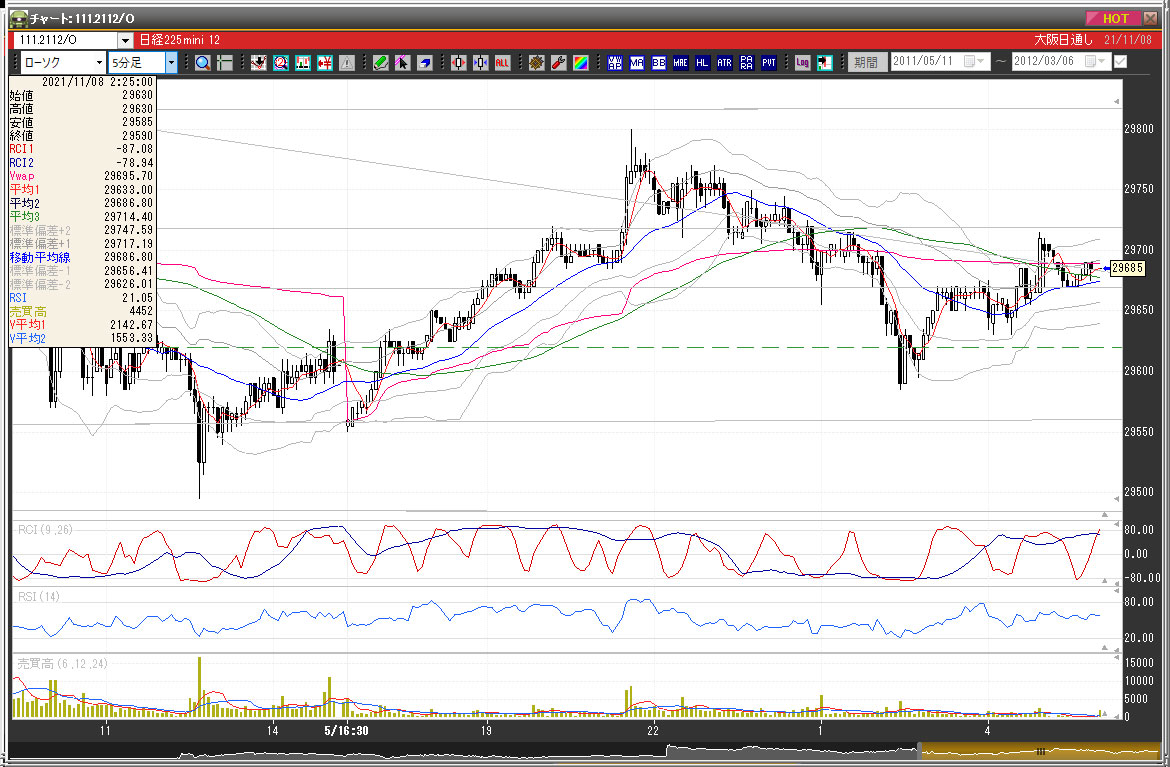Screen dimensions: 1170x767
Task: Click the bottom timeline range scrollbar
Action: click(1040, 751)
